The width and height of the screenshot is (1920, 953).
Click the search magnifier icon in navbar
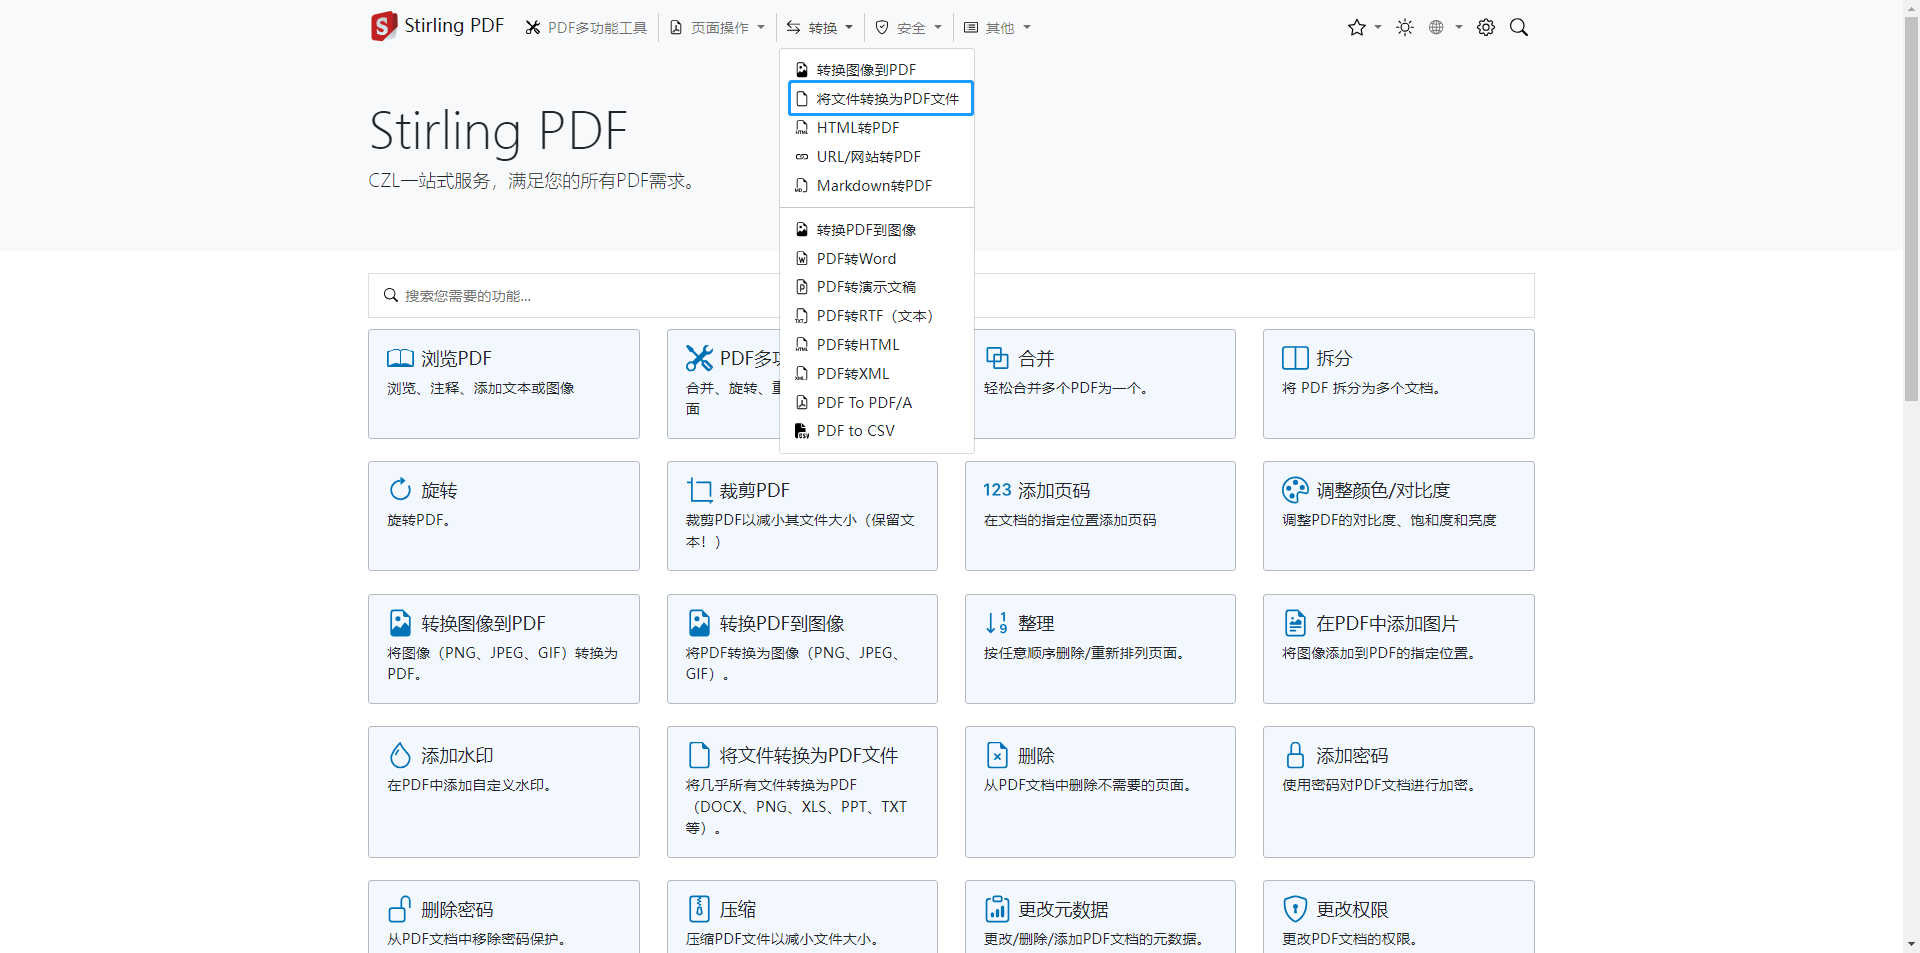click(x=1519, y=28)
